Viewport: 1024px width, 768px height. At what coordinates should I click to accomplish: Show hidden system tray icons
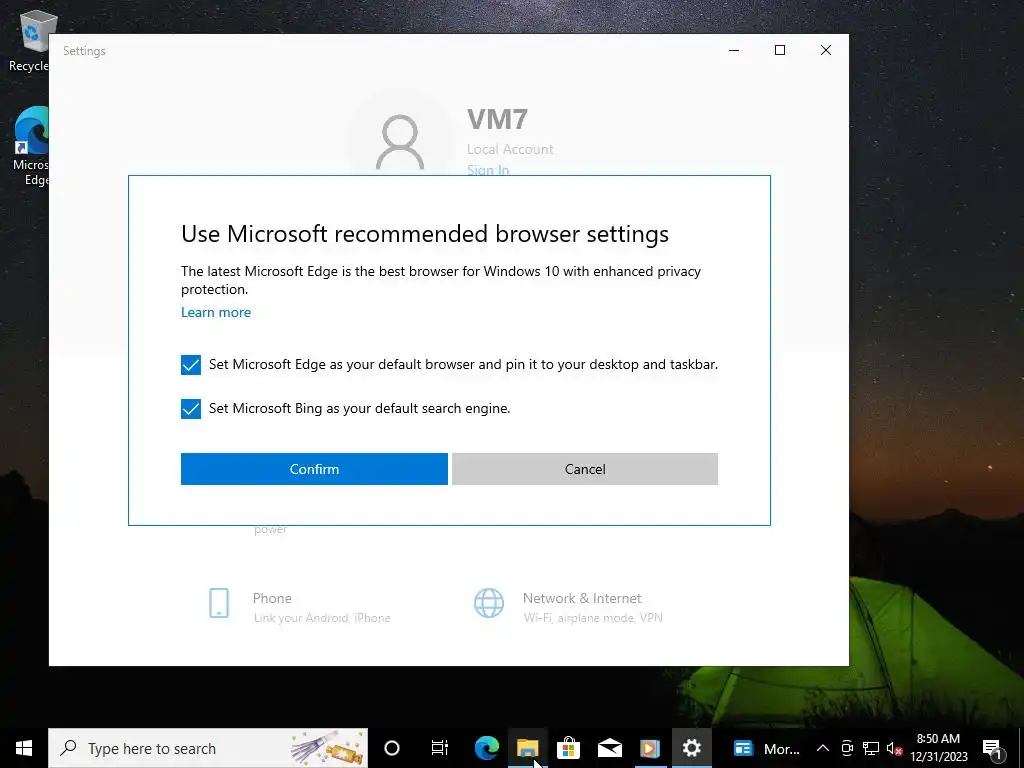point(823,748)
